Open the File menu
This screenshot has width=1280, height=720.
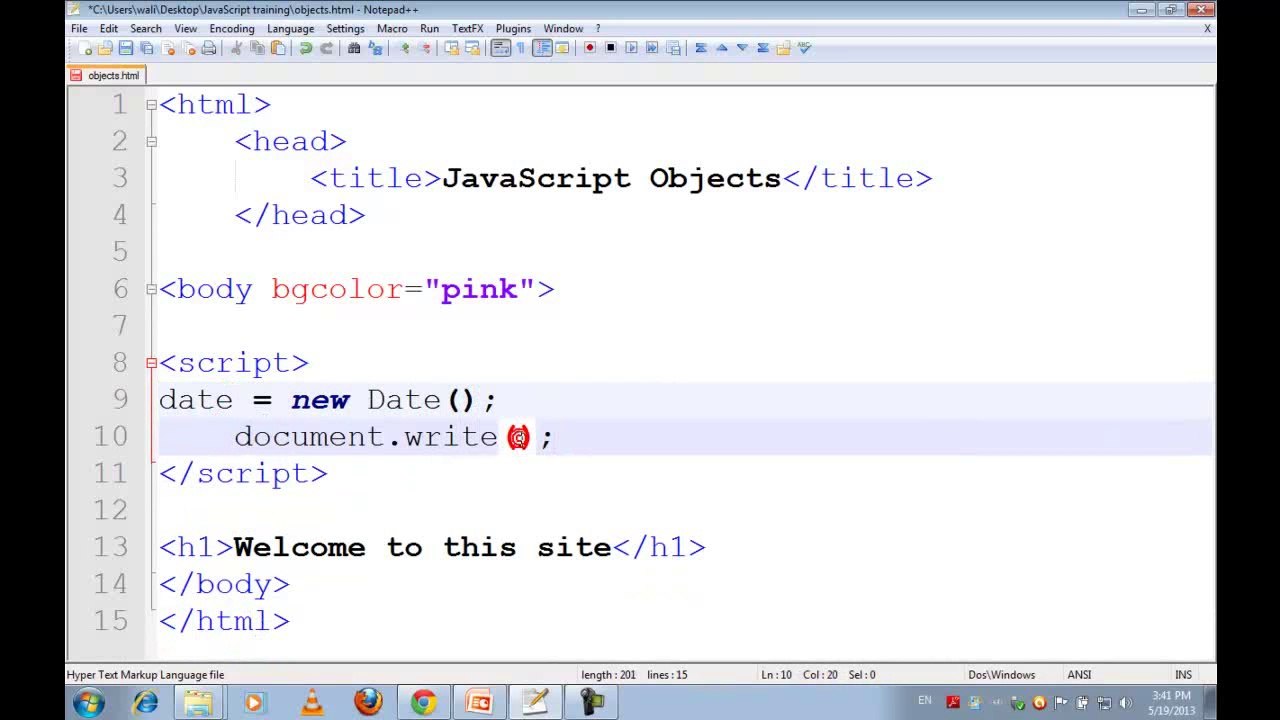pyautogui.click(x=79, y=28)
